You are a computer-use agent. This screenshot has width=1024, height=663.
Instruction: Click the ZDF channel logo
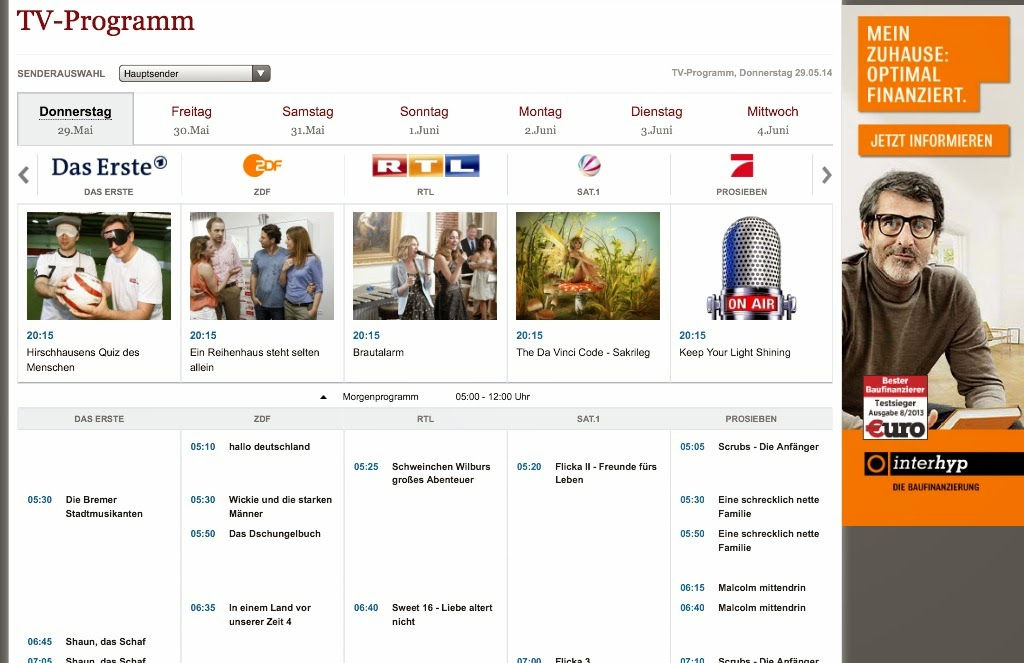263,164
